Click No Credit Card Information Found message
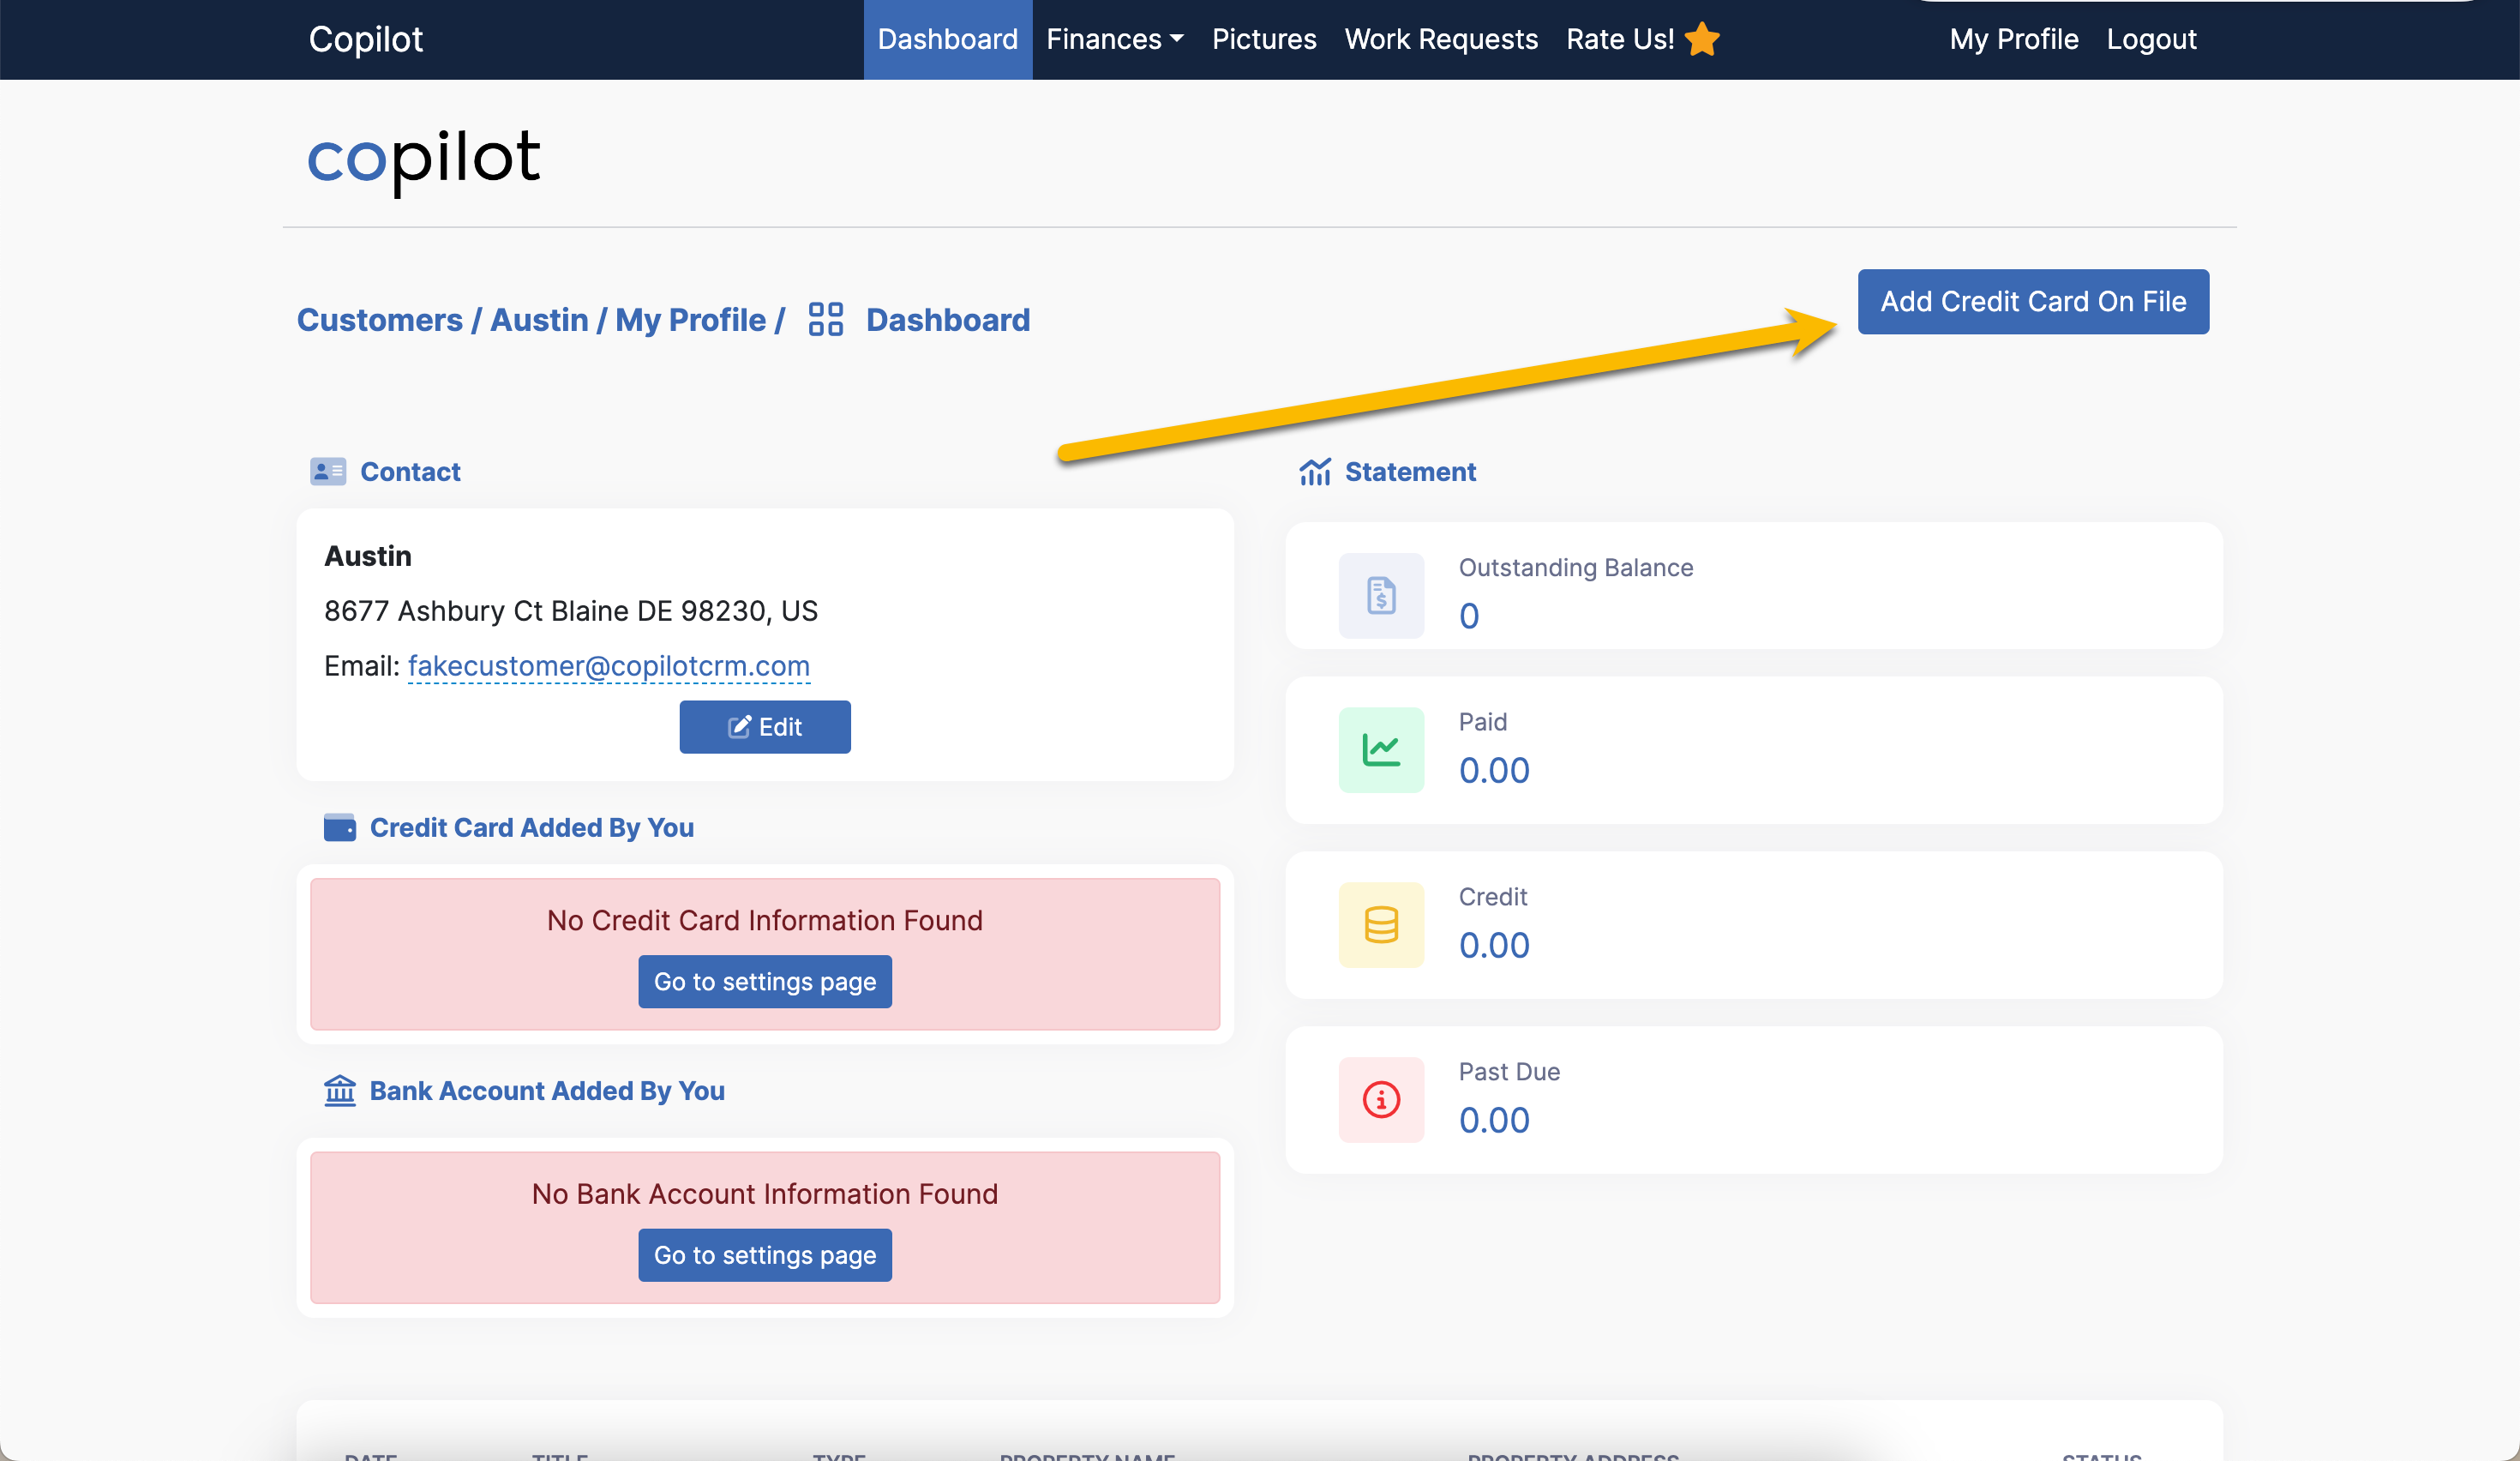 click(765, 920)
